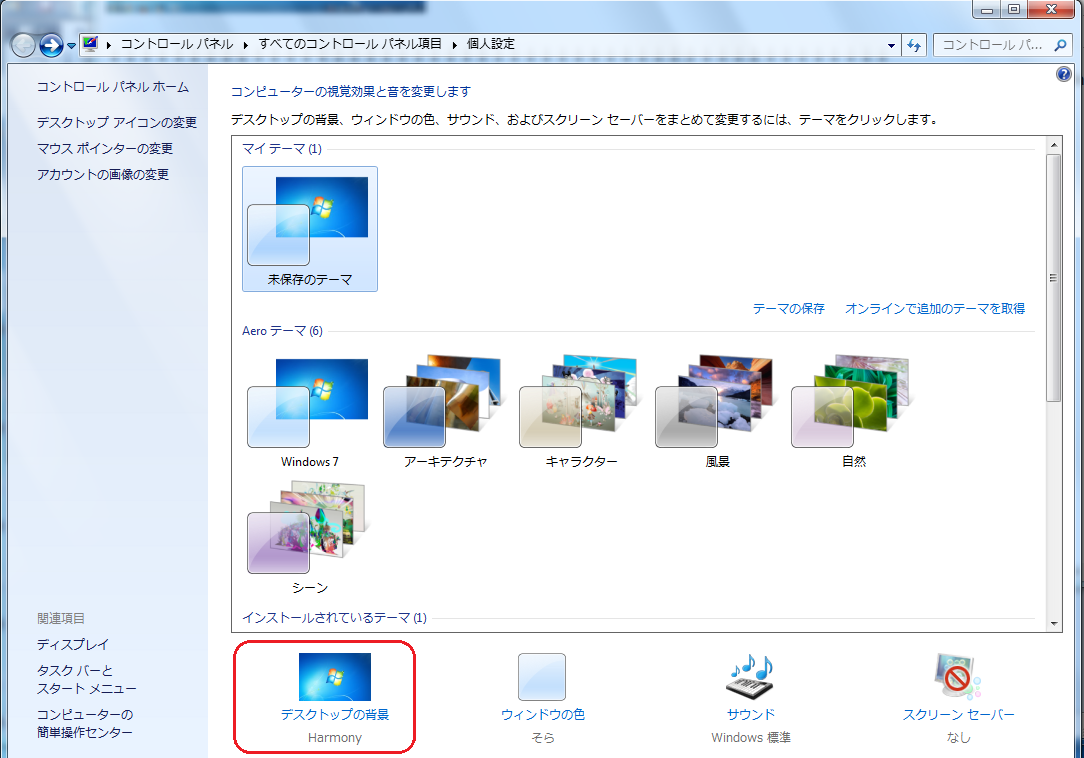Open マウス ポインターの変更 link
1084x758 pixels.
click(x=105, y=149)
